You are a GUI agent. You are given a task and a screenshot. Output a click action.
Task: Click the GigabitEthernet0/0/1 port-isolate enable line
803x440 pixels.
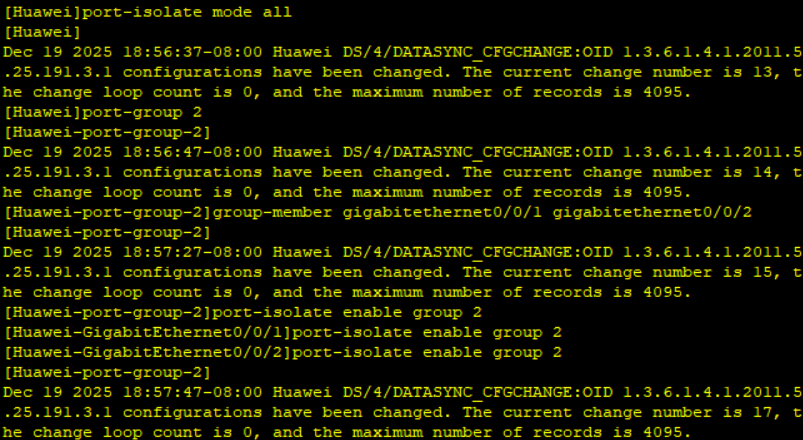(283, 332)
